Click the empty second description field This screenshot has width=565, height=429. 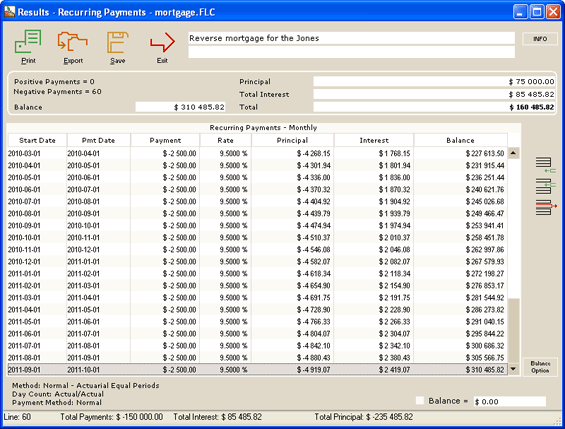351,52
